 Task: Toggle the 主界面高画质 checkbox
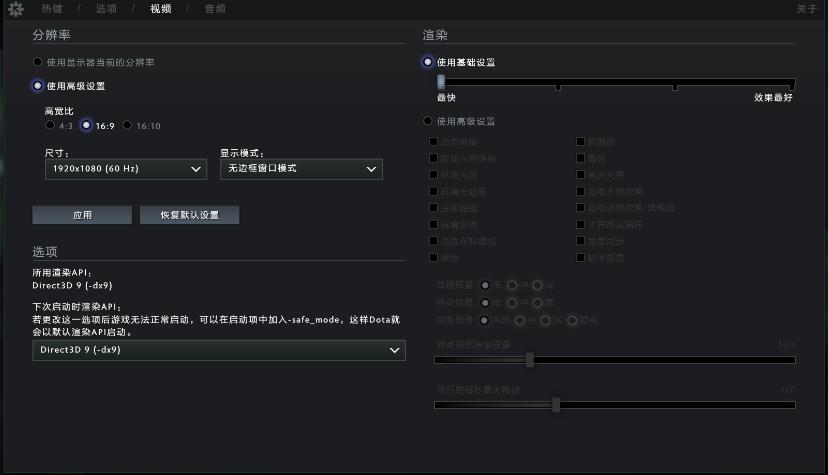(x=580, y=224)
